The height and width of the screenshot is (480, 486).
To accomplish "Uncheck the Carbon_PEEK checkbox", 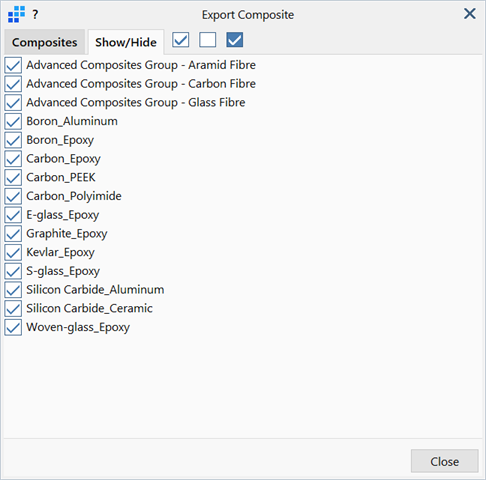I will 13,177.
